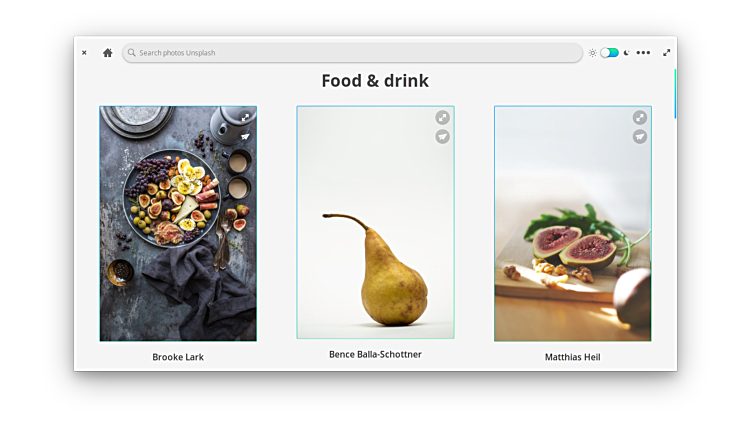The width and height of the screenshot is (752, 423).
Task: Share the Bence Balla-Schottner pear photo
Action: (x=443, y=137)
